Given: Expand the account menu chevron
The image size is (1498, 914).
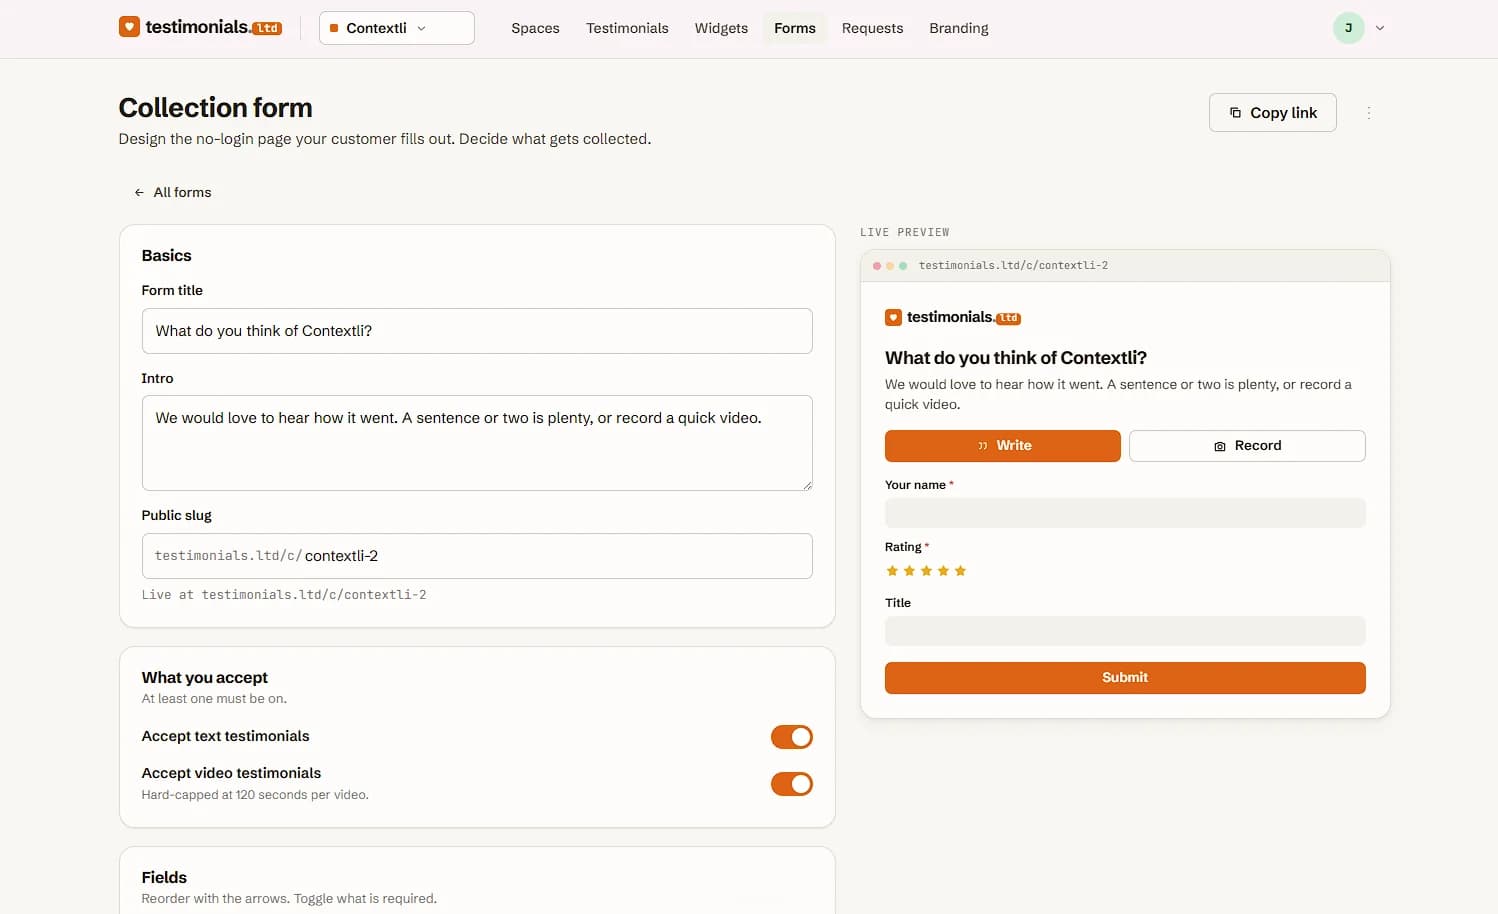Looking at the screenshot, I should click(1380, 28).
